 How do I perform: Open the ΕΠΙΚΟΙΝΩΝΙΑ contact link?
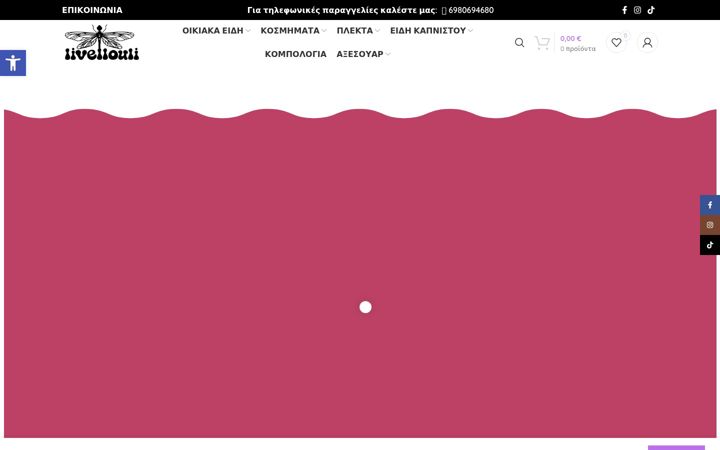[x=92, y=10]
